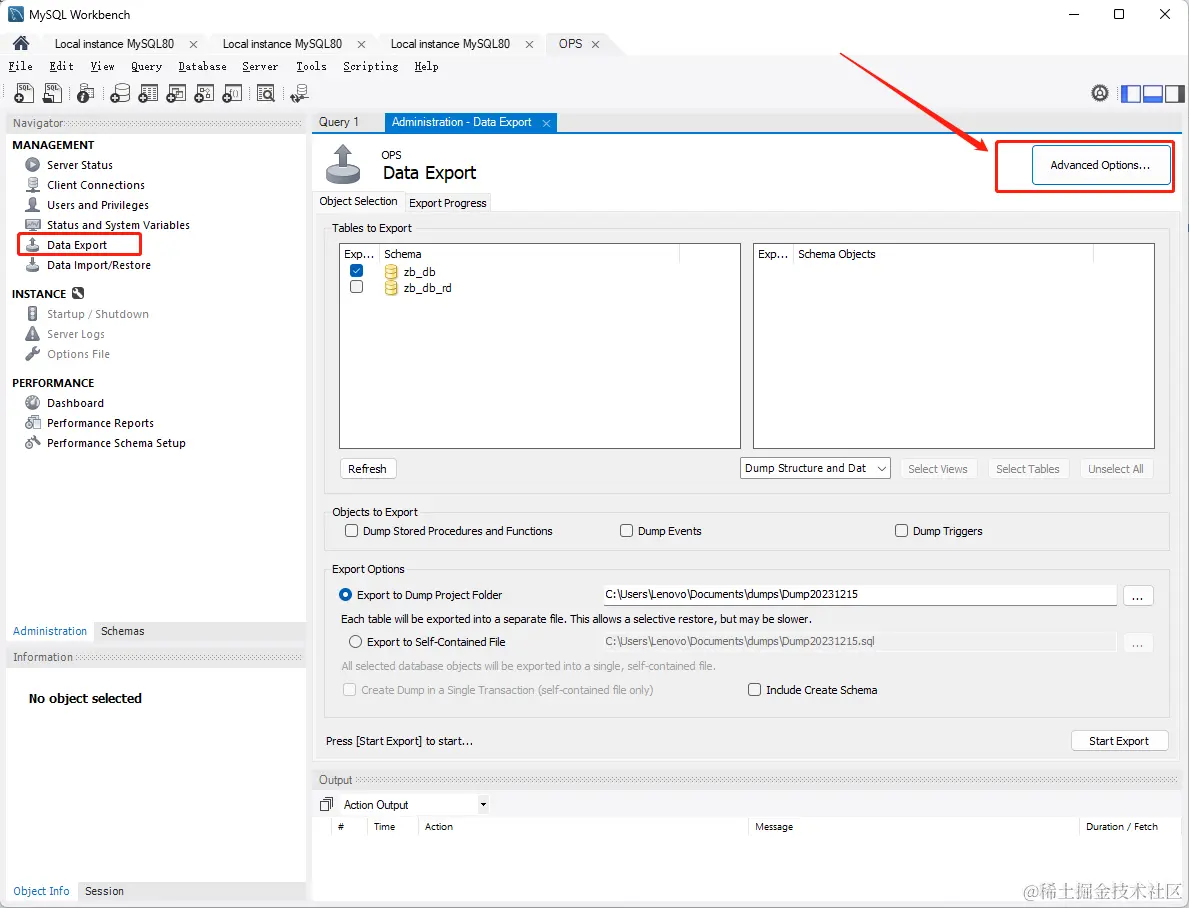The image size is (1189, 908).
Task: Switch to the Schemas navigator tab
Action: [x=122, y=631]
